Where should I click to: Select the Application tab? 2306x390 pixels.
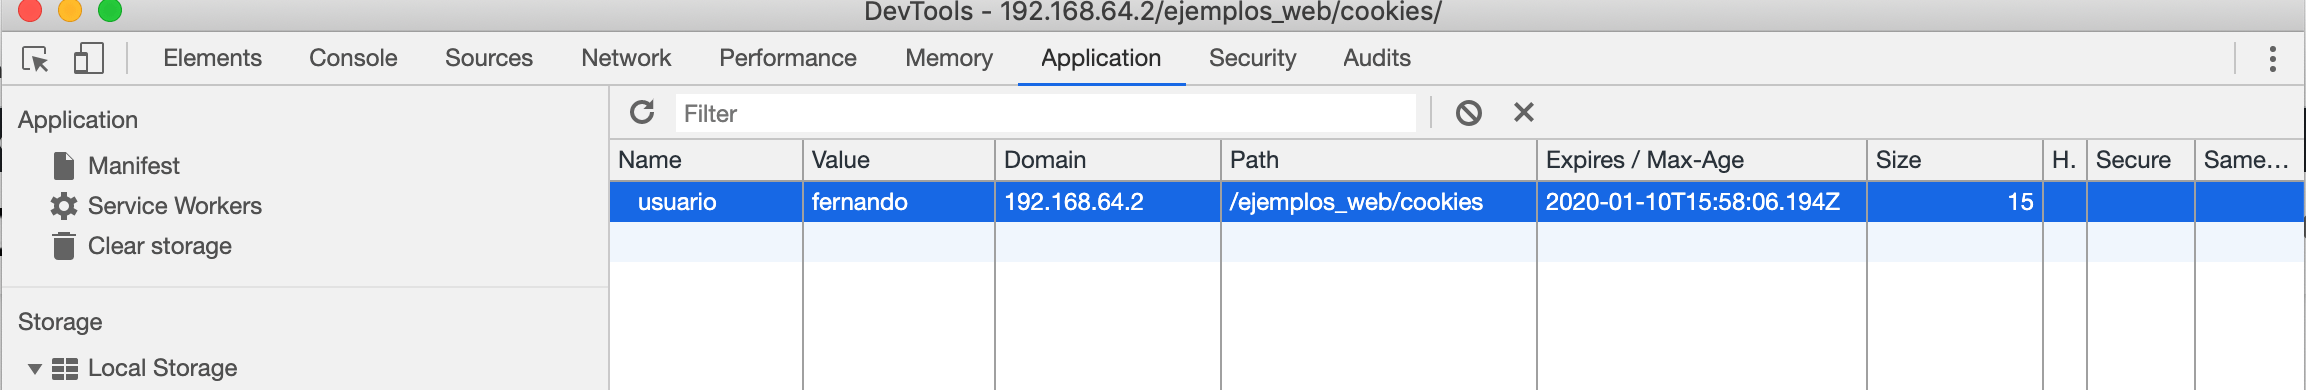1101,58
